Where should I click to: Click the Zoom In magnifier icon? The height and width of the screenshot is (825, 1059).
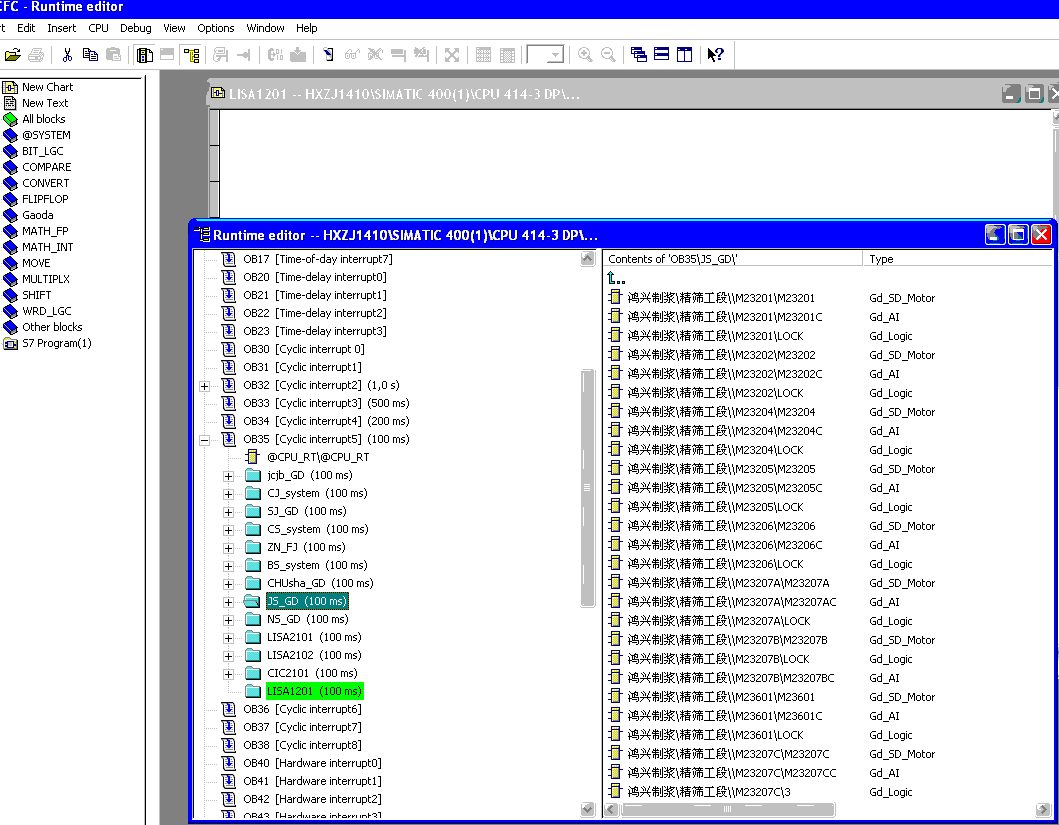pyautogui.click(x=585, y=55)
